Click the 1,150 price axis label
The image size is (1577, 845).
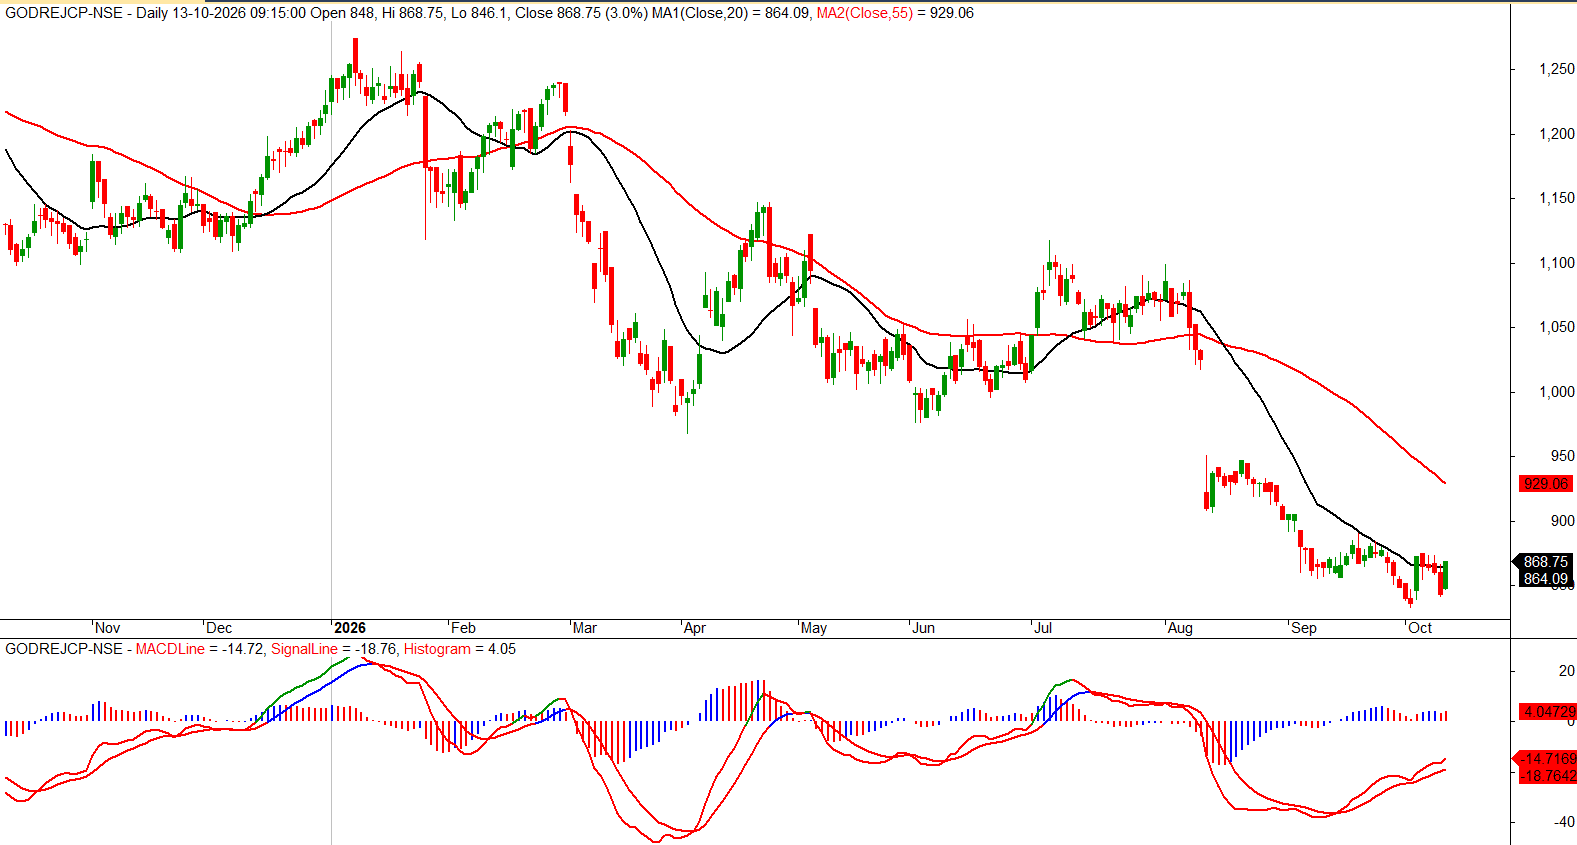pyautogui.click(x=1557, y=198)
